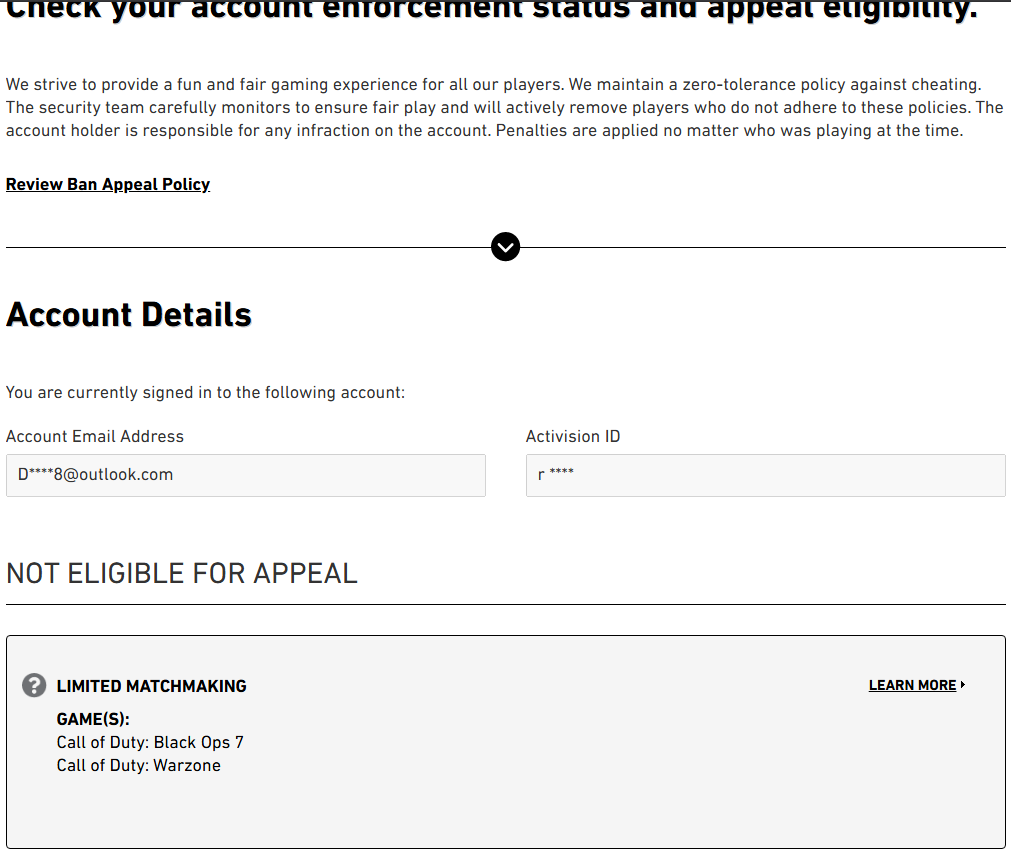Click the Account Email Address label
The width and height of the screenshot is (1011, 851).
click(95, 436)
